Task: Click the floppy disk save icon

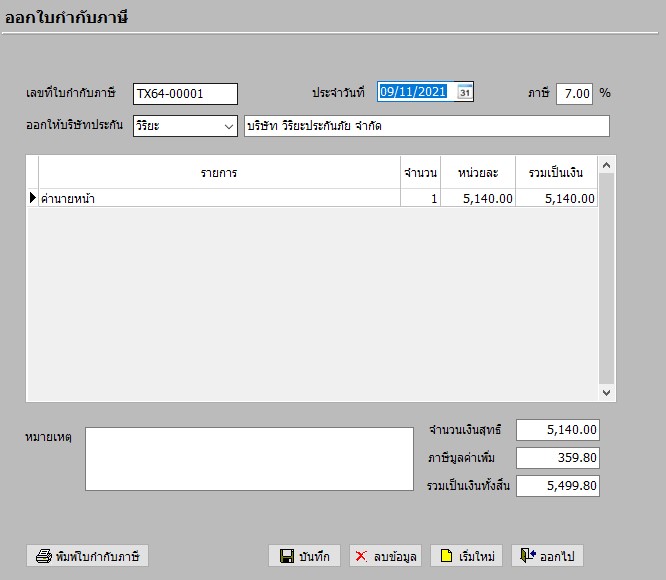Action: click(286, 556)
